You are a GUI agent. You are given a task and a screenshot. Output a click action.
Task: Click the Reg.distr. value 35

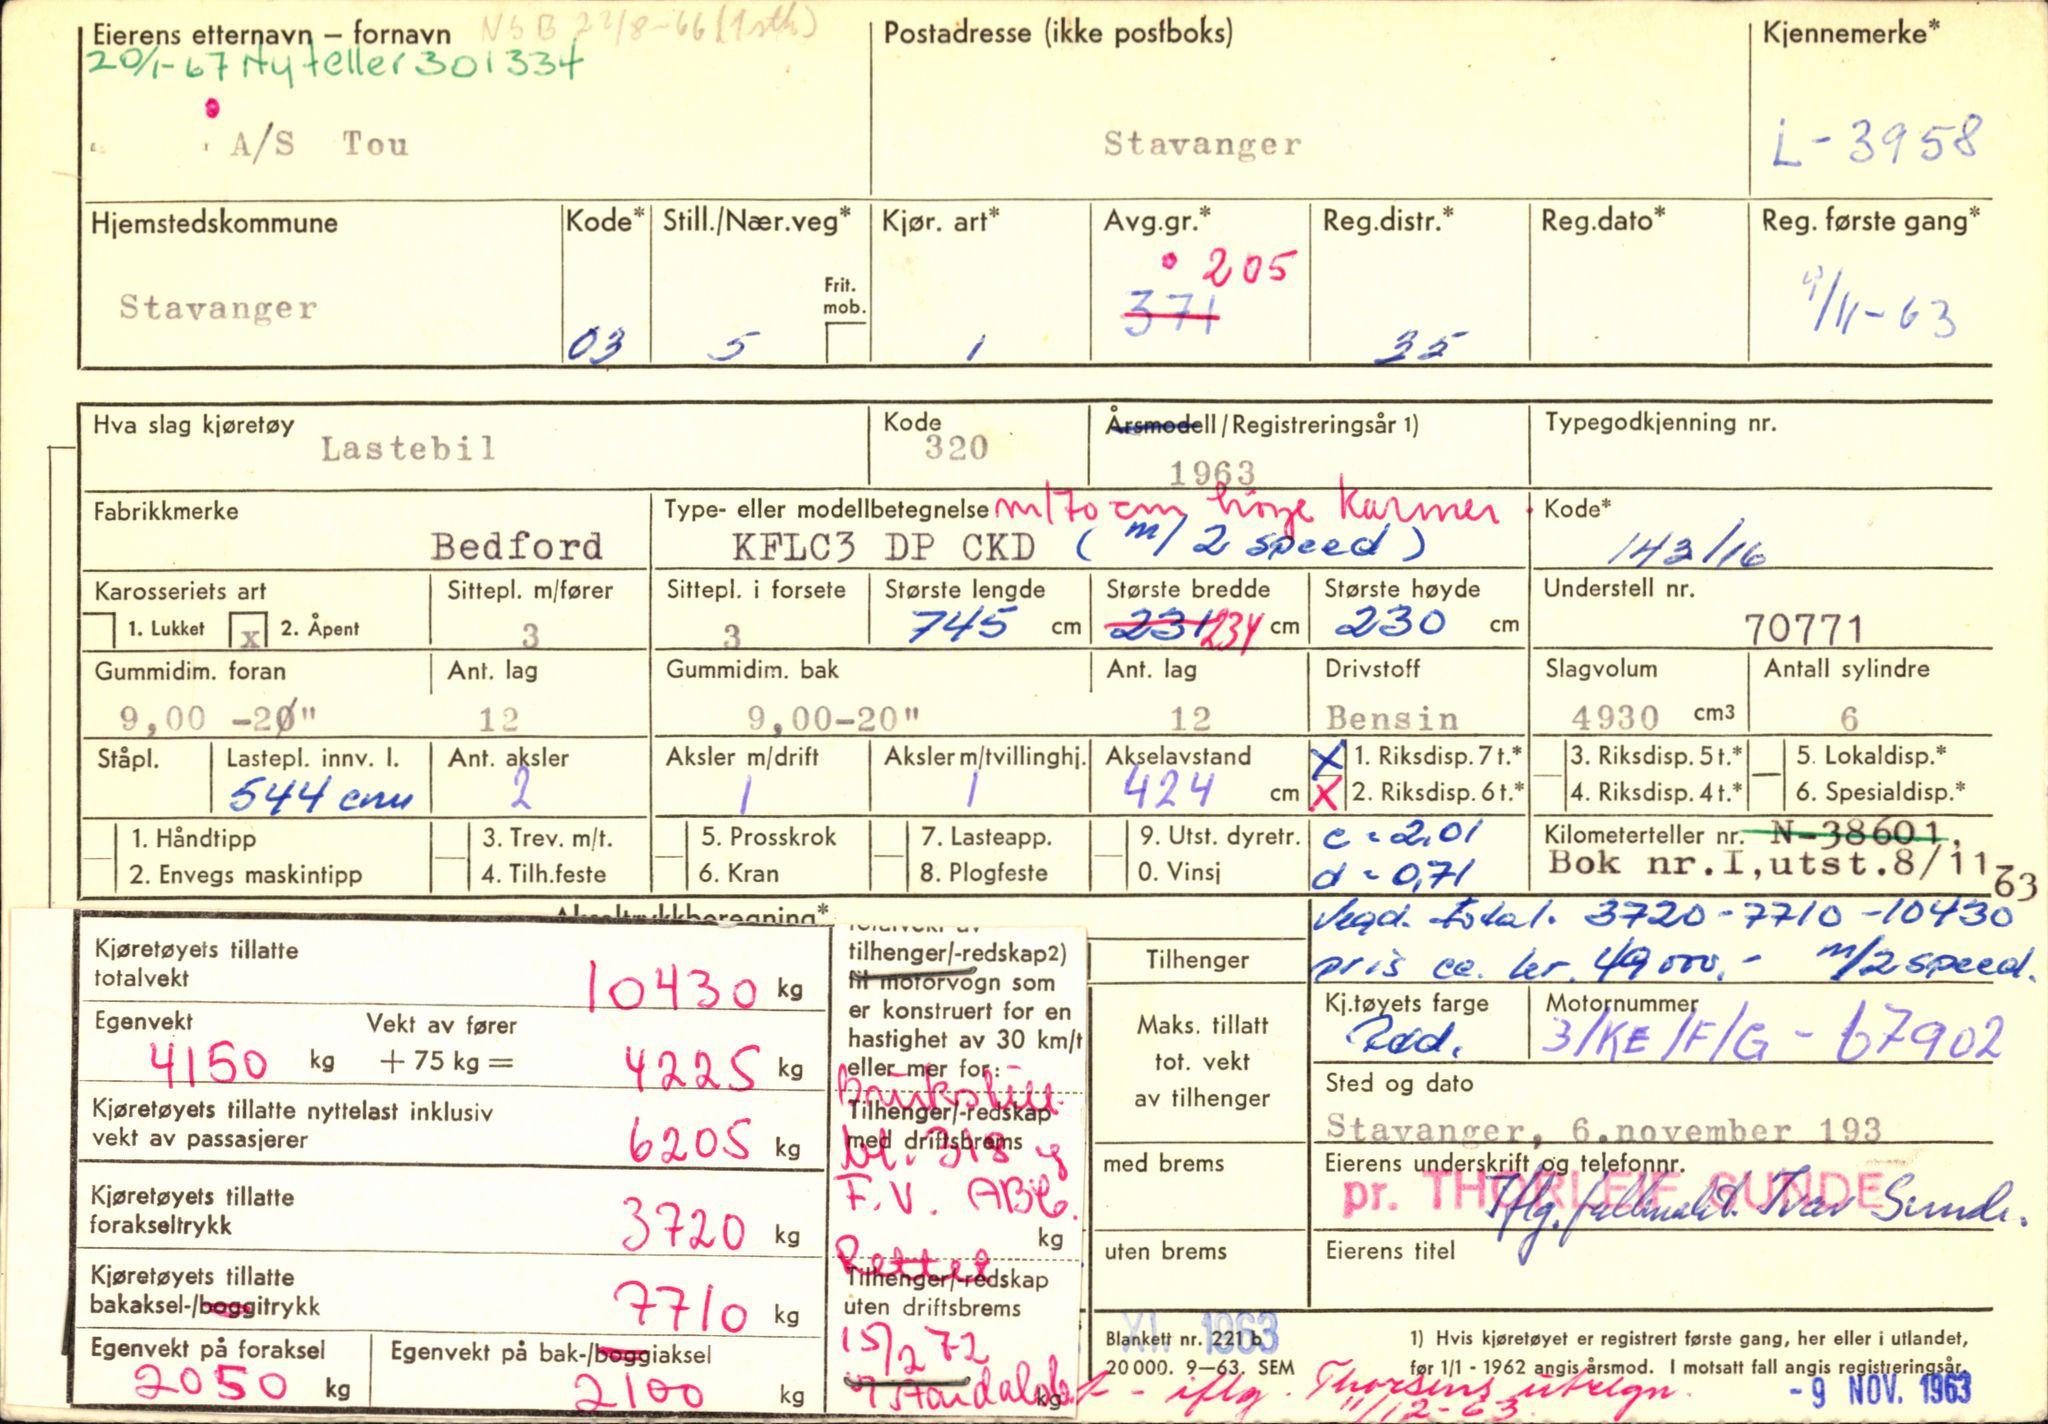click(1421, 346)
